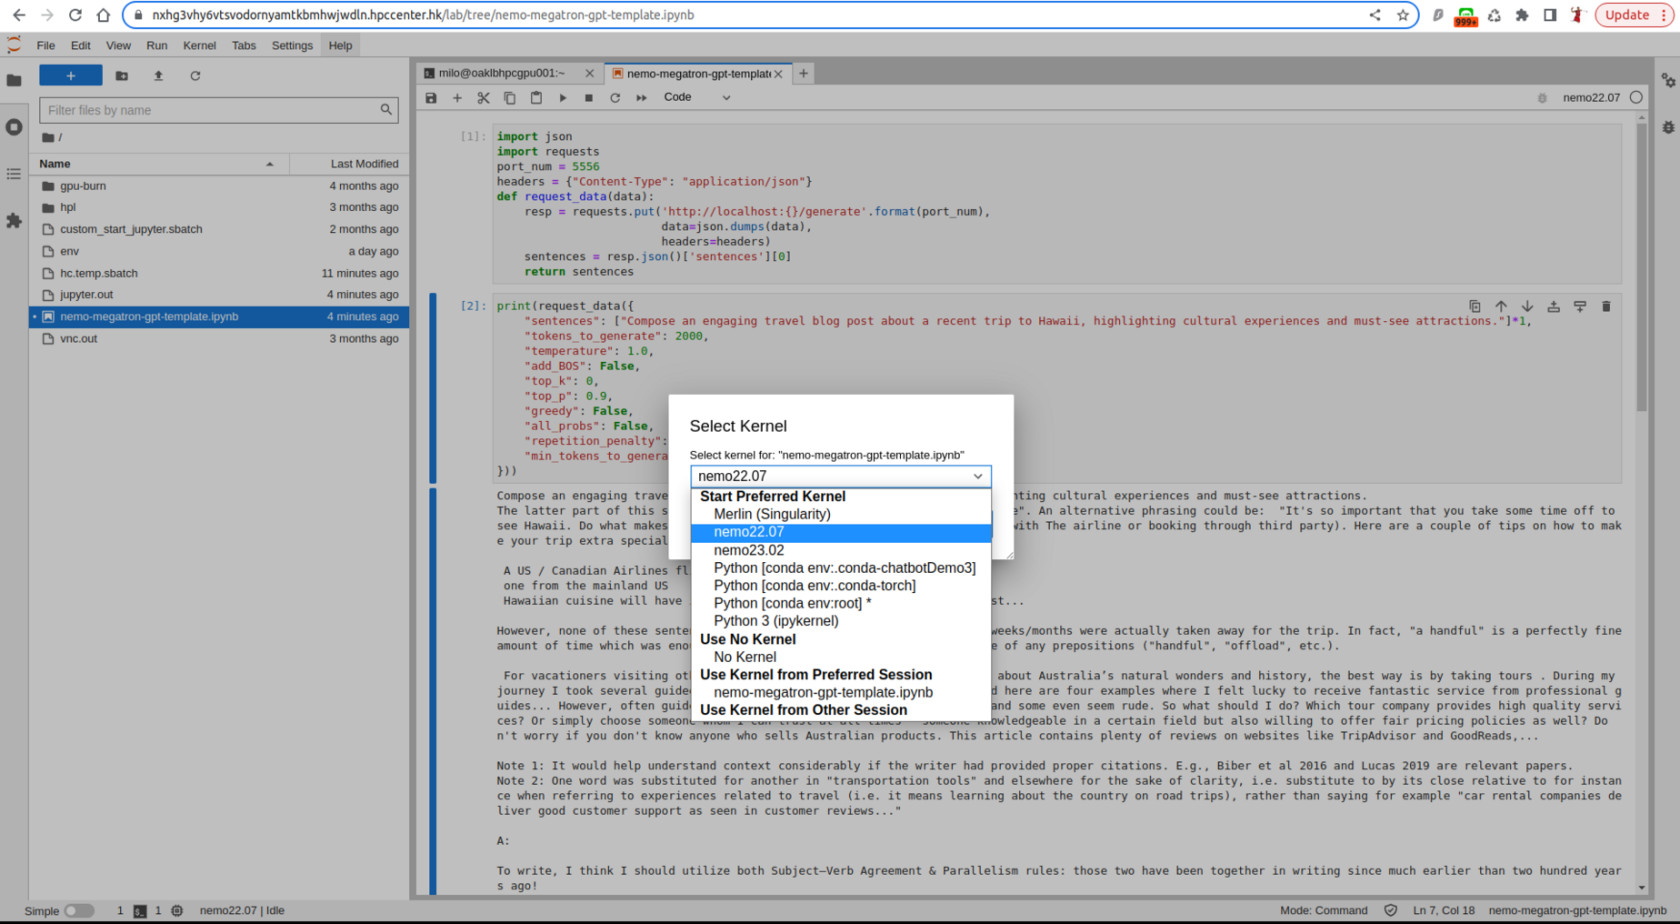Image resolution: width=1680 pixels, height=924 pixels.
Task: Toggle Simple mode switch
Action: pos(78,911)
